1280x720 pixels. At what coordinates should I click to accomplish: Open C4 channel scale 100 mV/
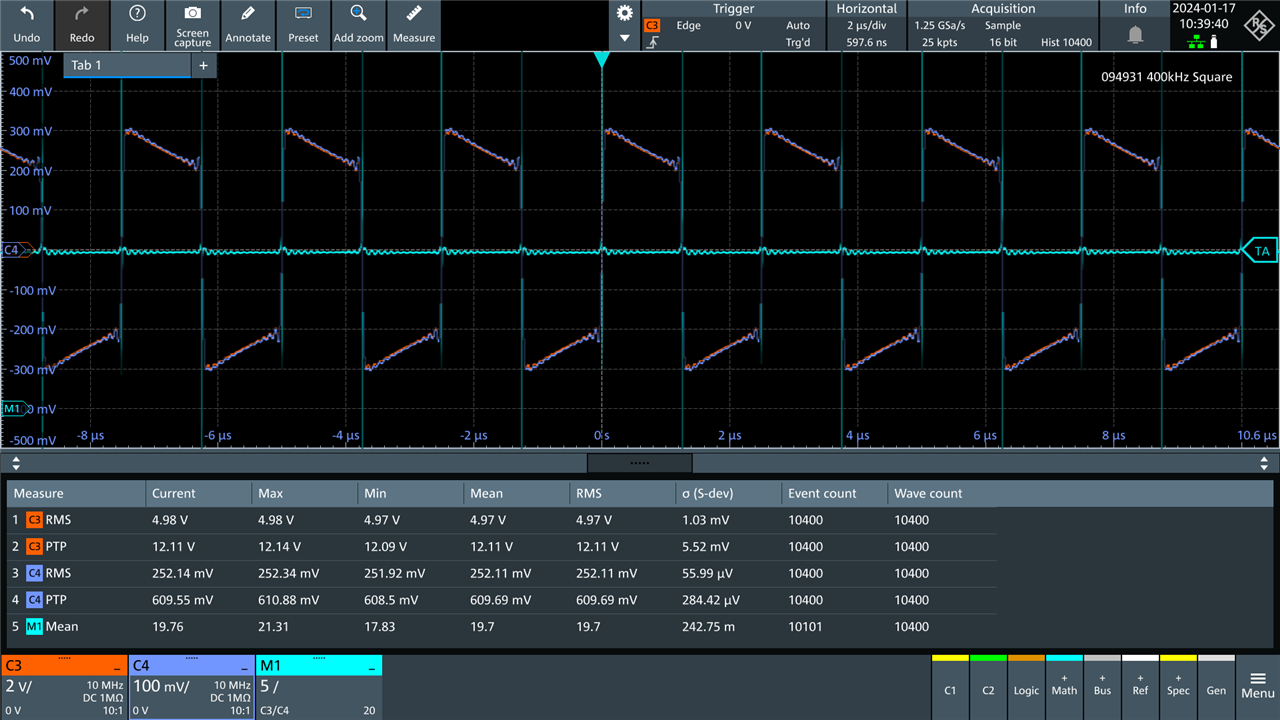coord(161,686)
